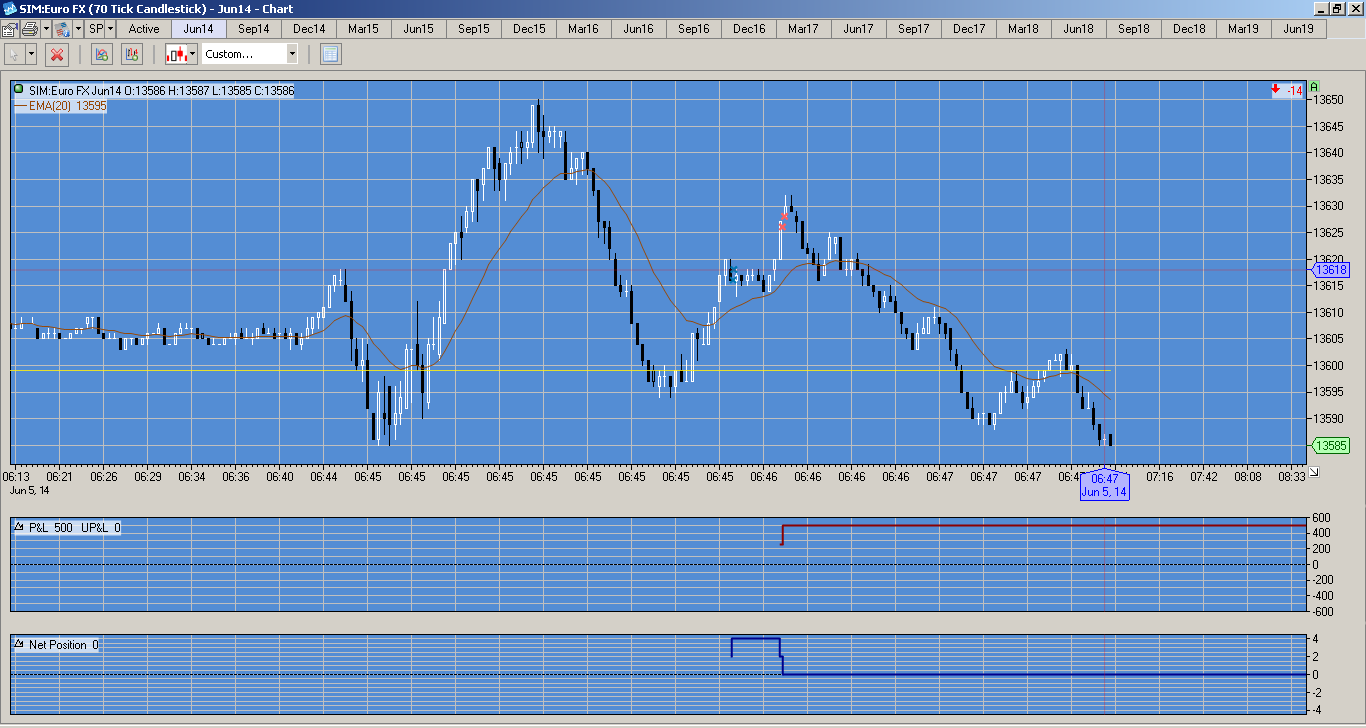Click the EMA(20) 13595 legend label

coord(68,105)
